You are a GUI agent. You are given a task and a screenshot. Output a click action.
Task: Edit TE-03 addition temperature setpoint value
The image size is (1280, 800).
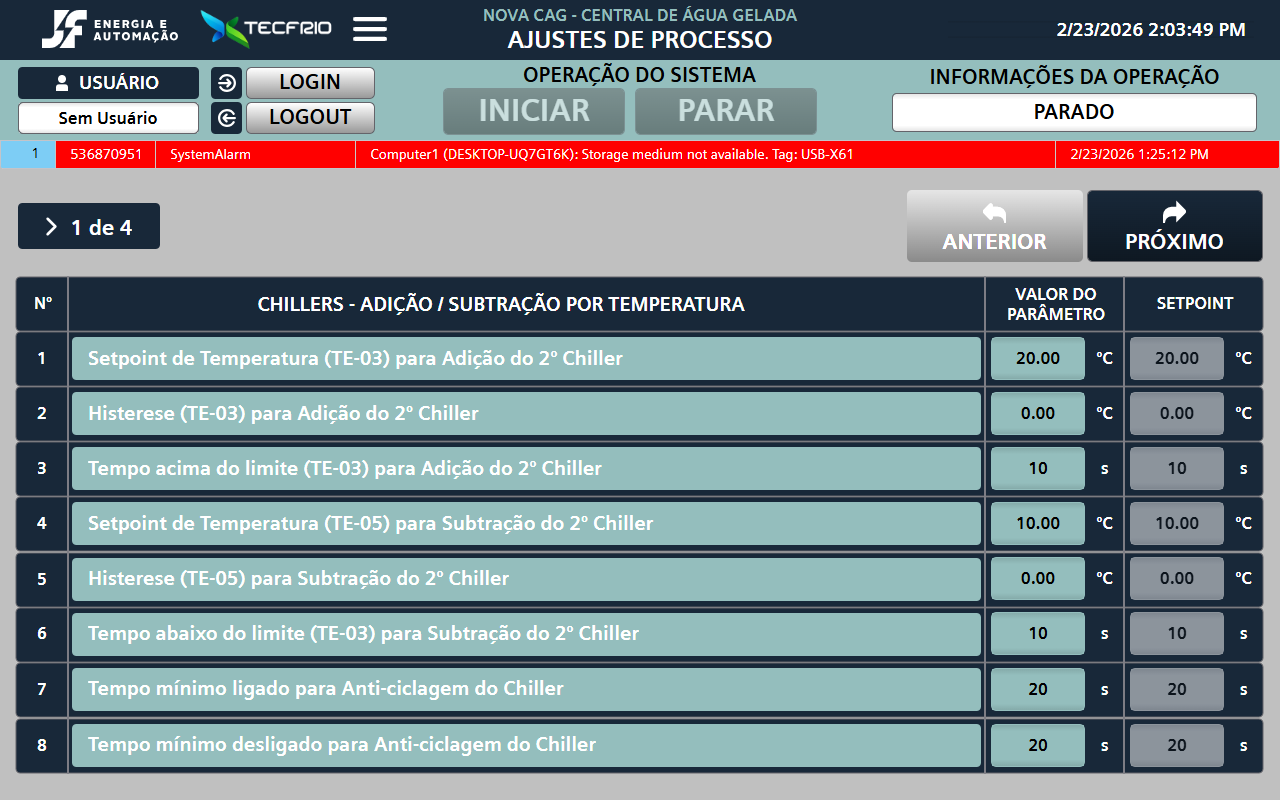point(1037,358)
